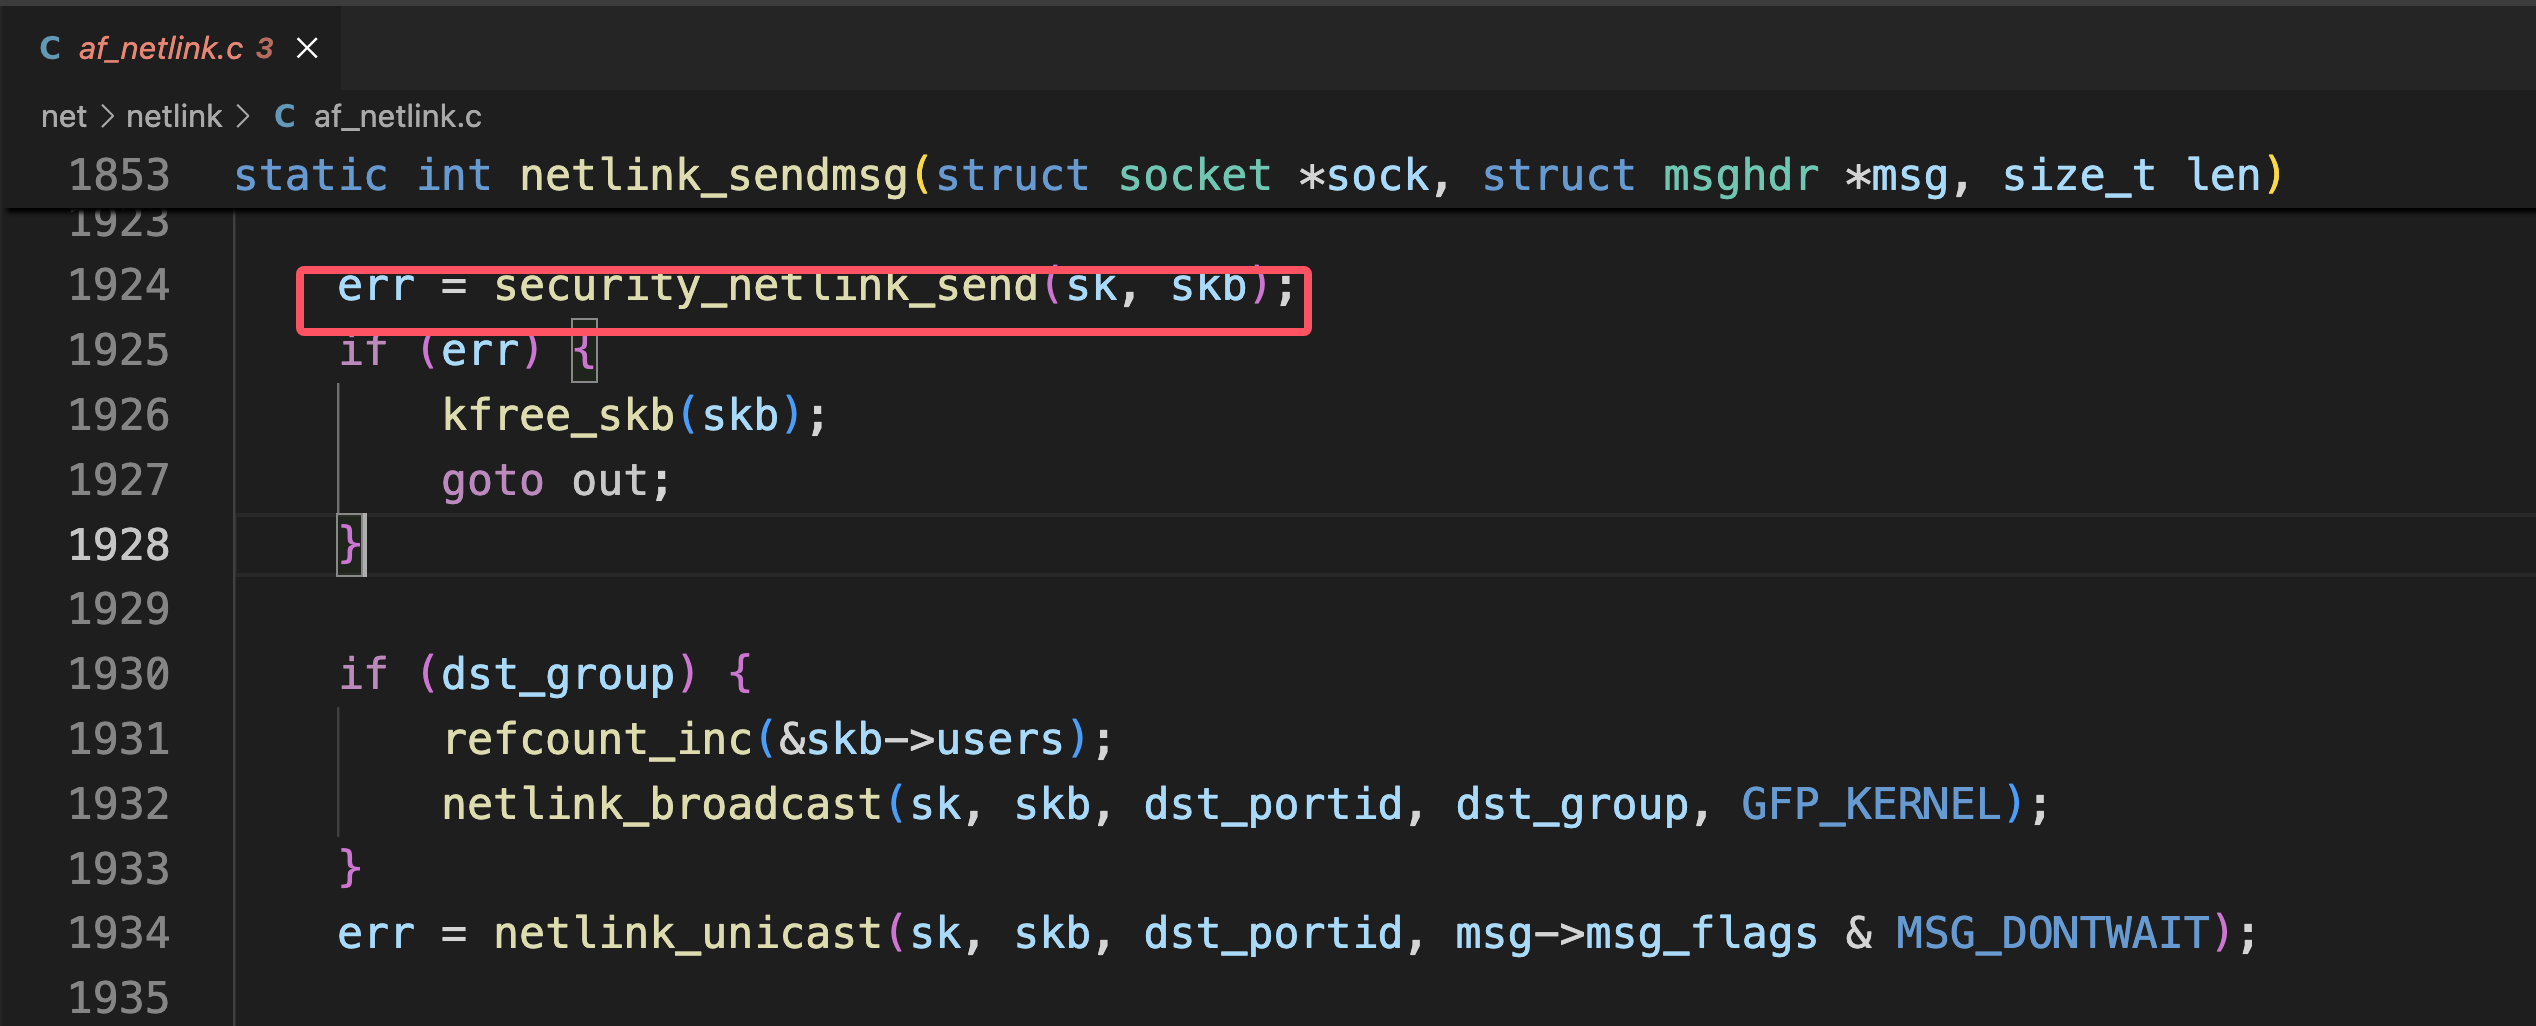Select the af_netlink.c editor tab
The height and width of the screenshot is (1026, 2536).
(x=160, y=48)
